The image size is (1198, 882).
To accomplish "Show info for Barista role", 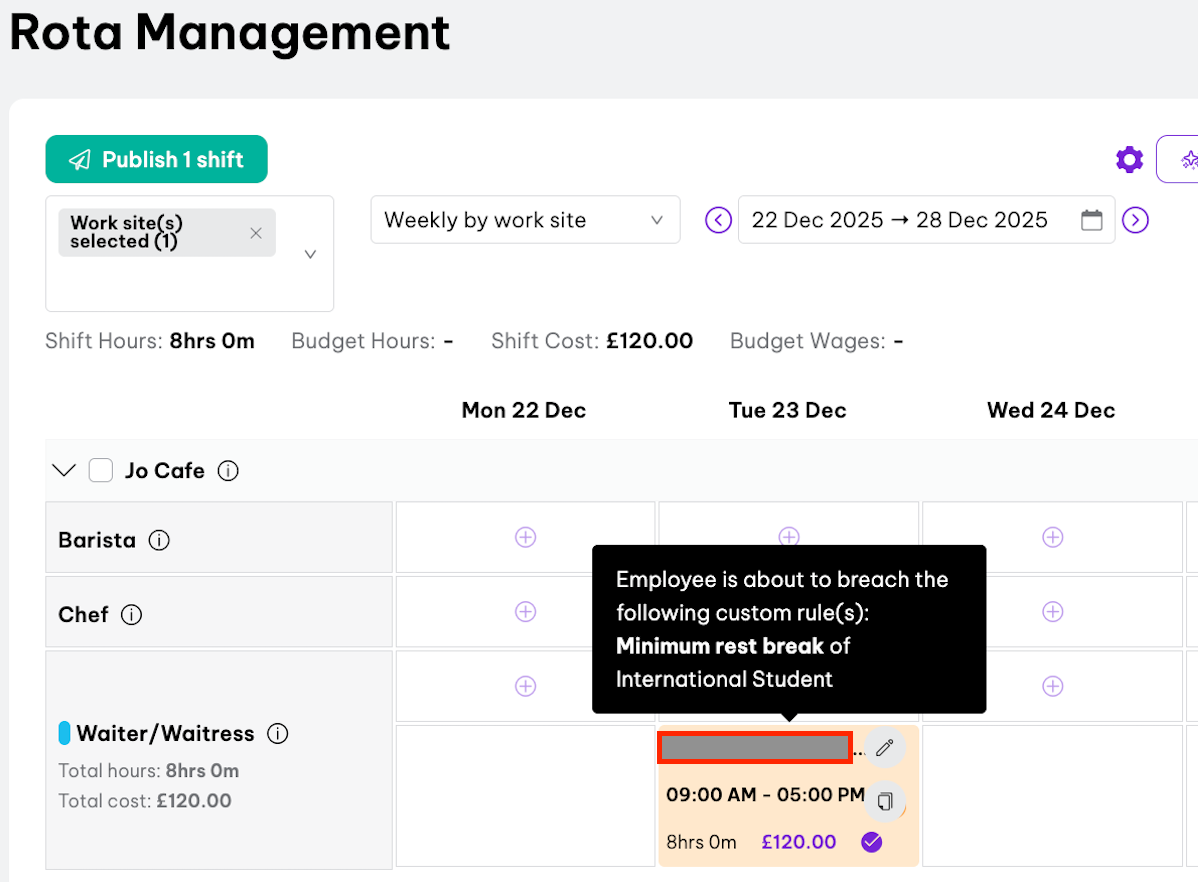I will click(x=159, y=540).
